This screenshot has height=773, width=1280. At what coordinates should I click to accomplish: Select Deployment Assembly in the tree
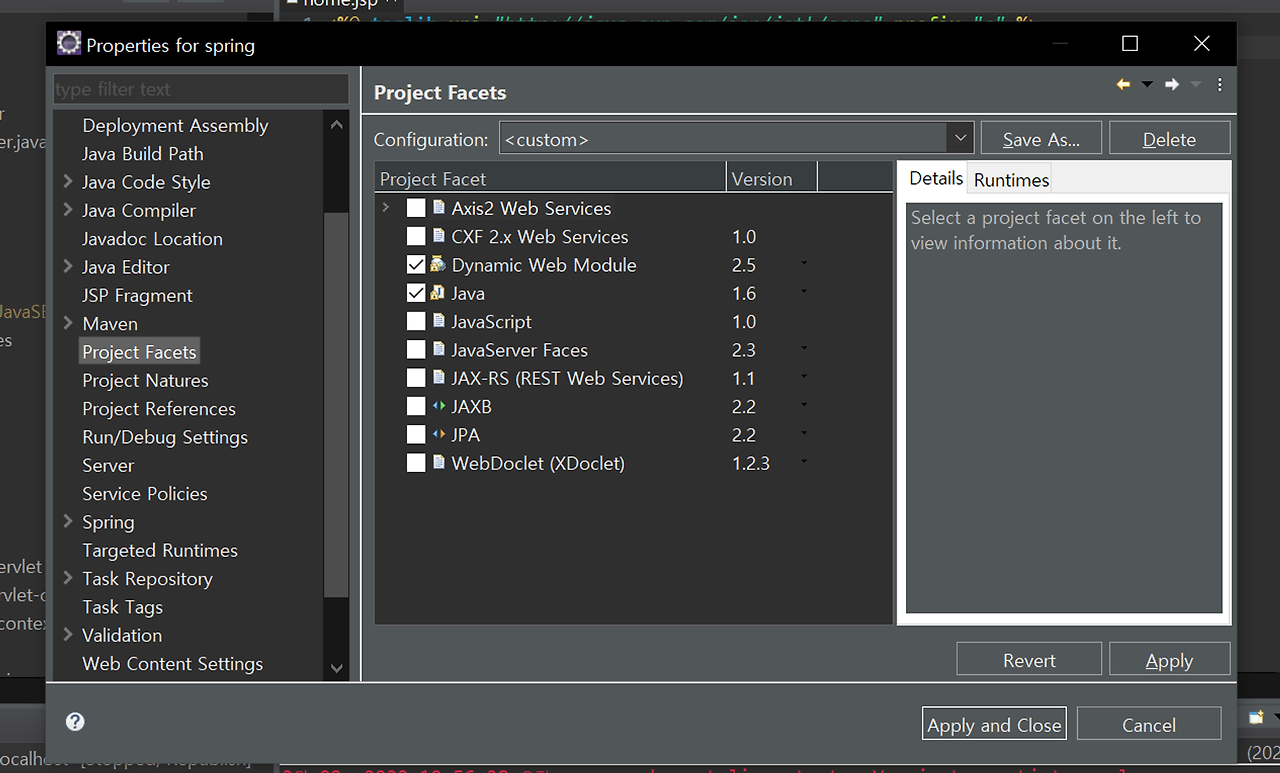click(x=175, y=125)
